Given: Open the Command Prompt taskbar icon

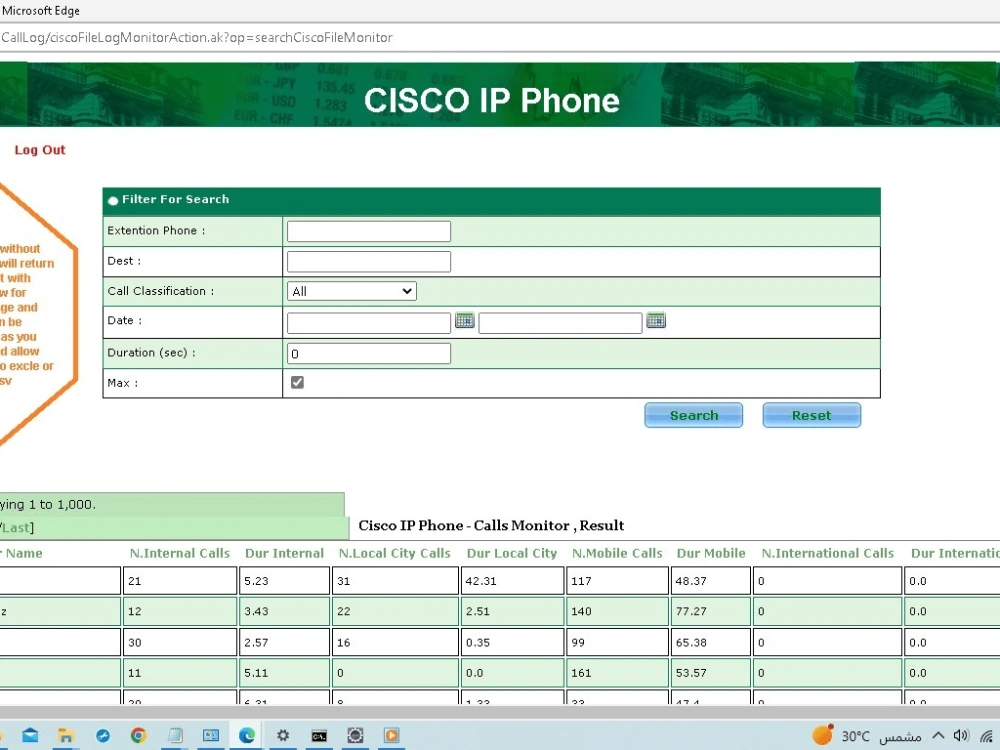Looking at the screenshot, I should [x=319, y=736].
